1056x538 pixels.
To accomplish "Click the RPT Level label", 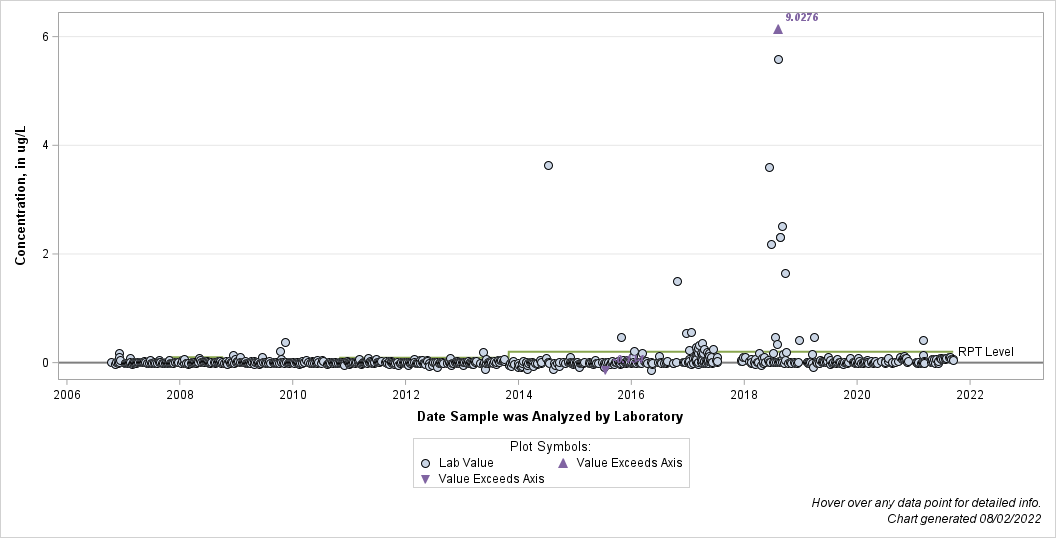I will click(985, 351).
